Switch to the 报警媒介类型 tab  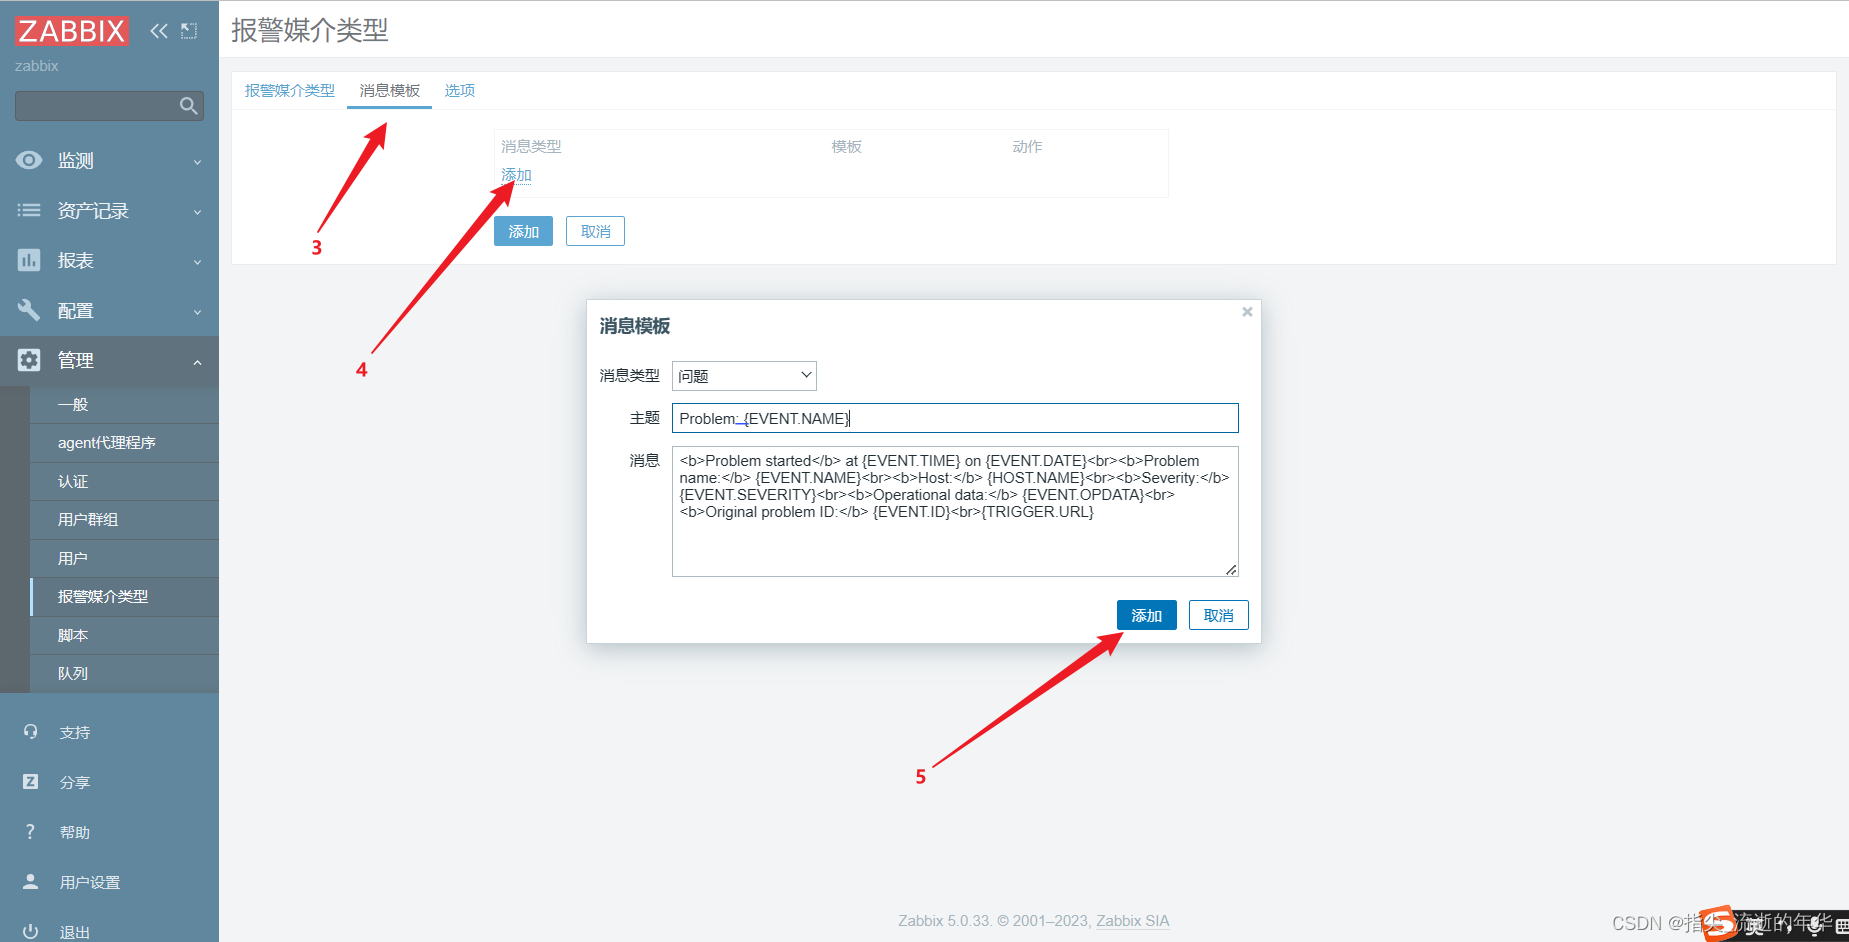pyautogui.click(x=290, y=90)
